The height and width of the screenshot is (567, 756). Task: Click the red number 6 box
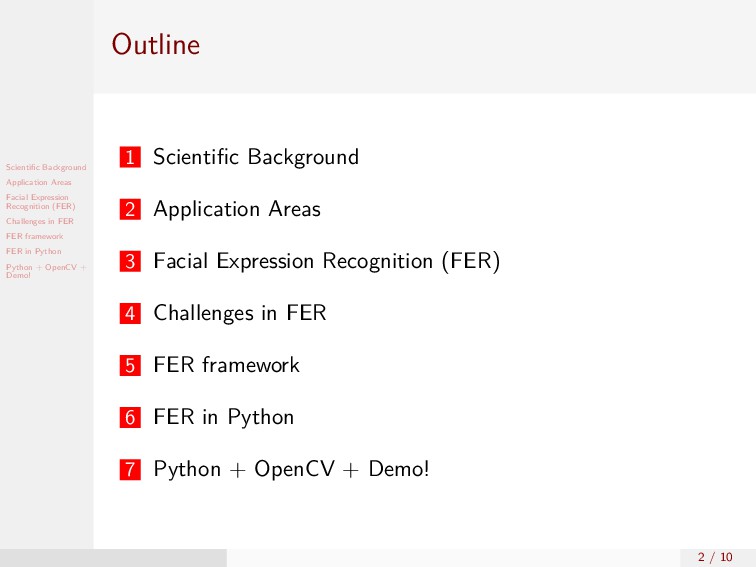(x=130, y=418)
